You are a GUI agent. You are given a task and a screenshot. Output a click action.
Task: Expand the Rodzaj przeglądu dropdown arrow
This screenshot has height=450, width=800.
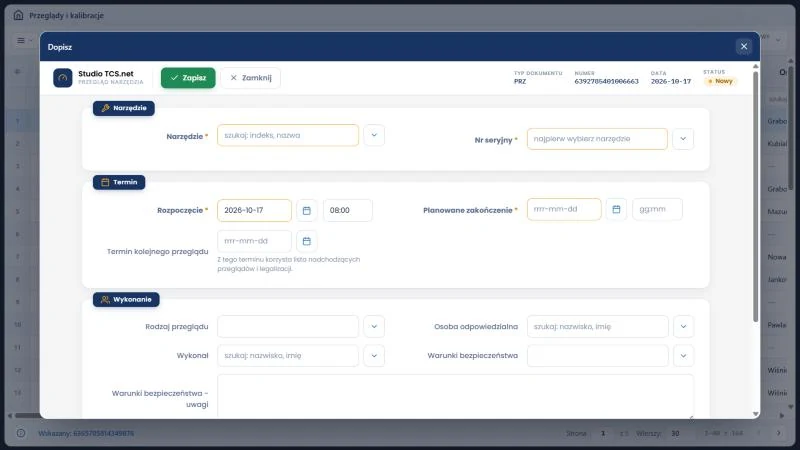pos(374,327)
